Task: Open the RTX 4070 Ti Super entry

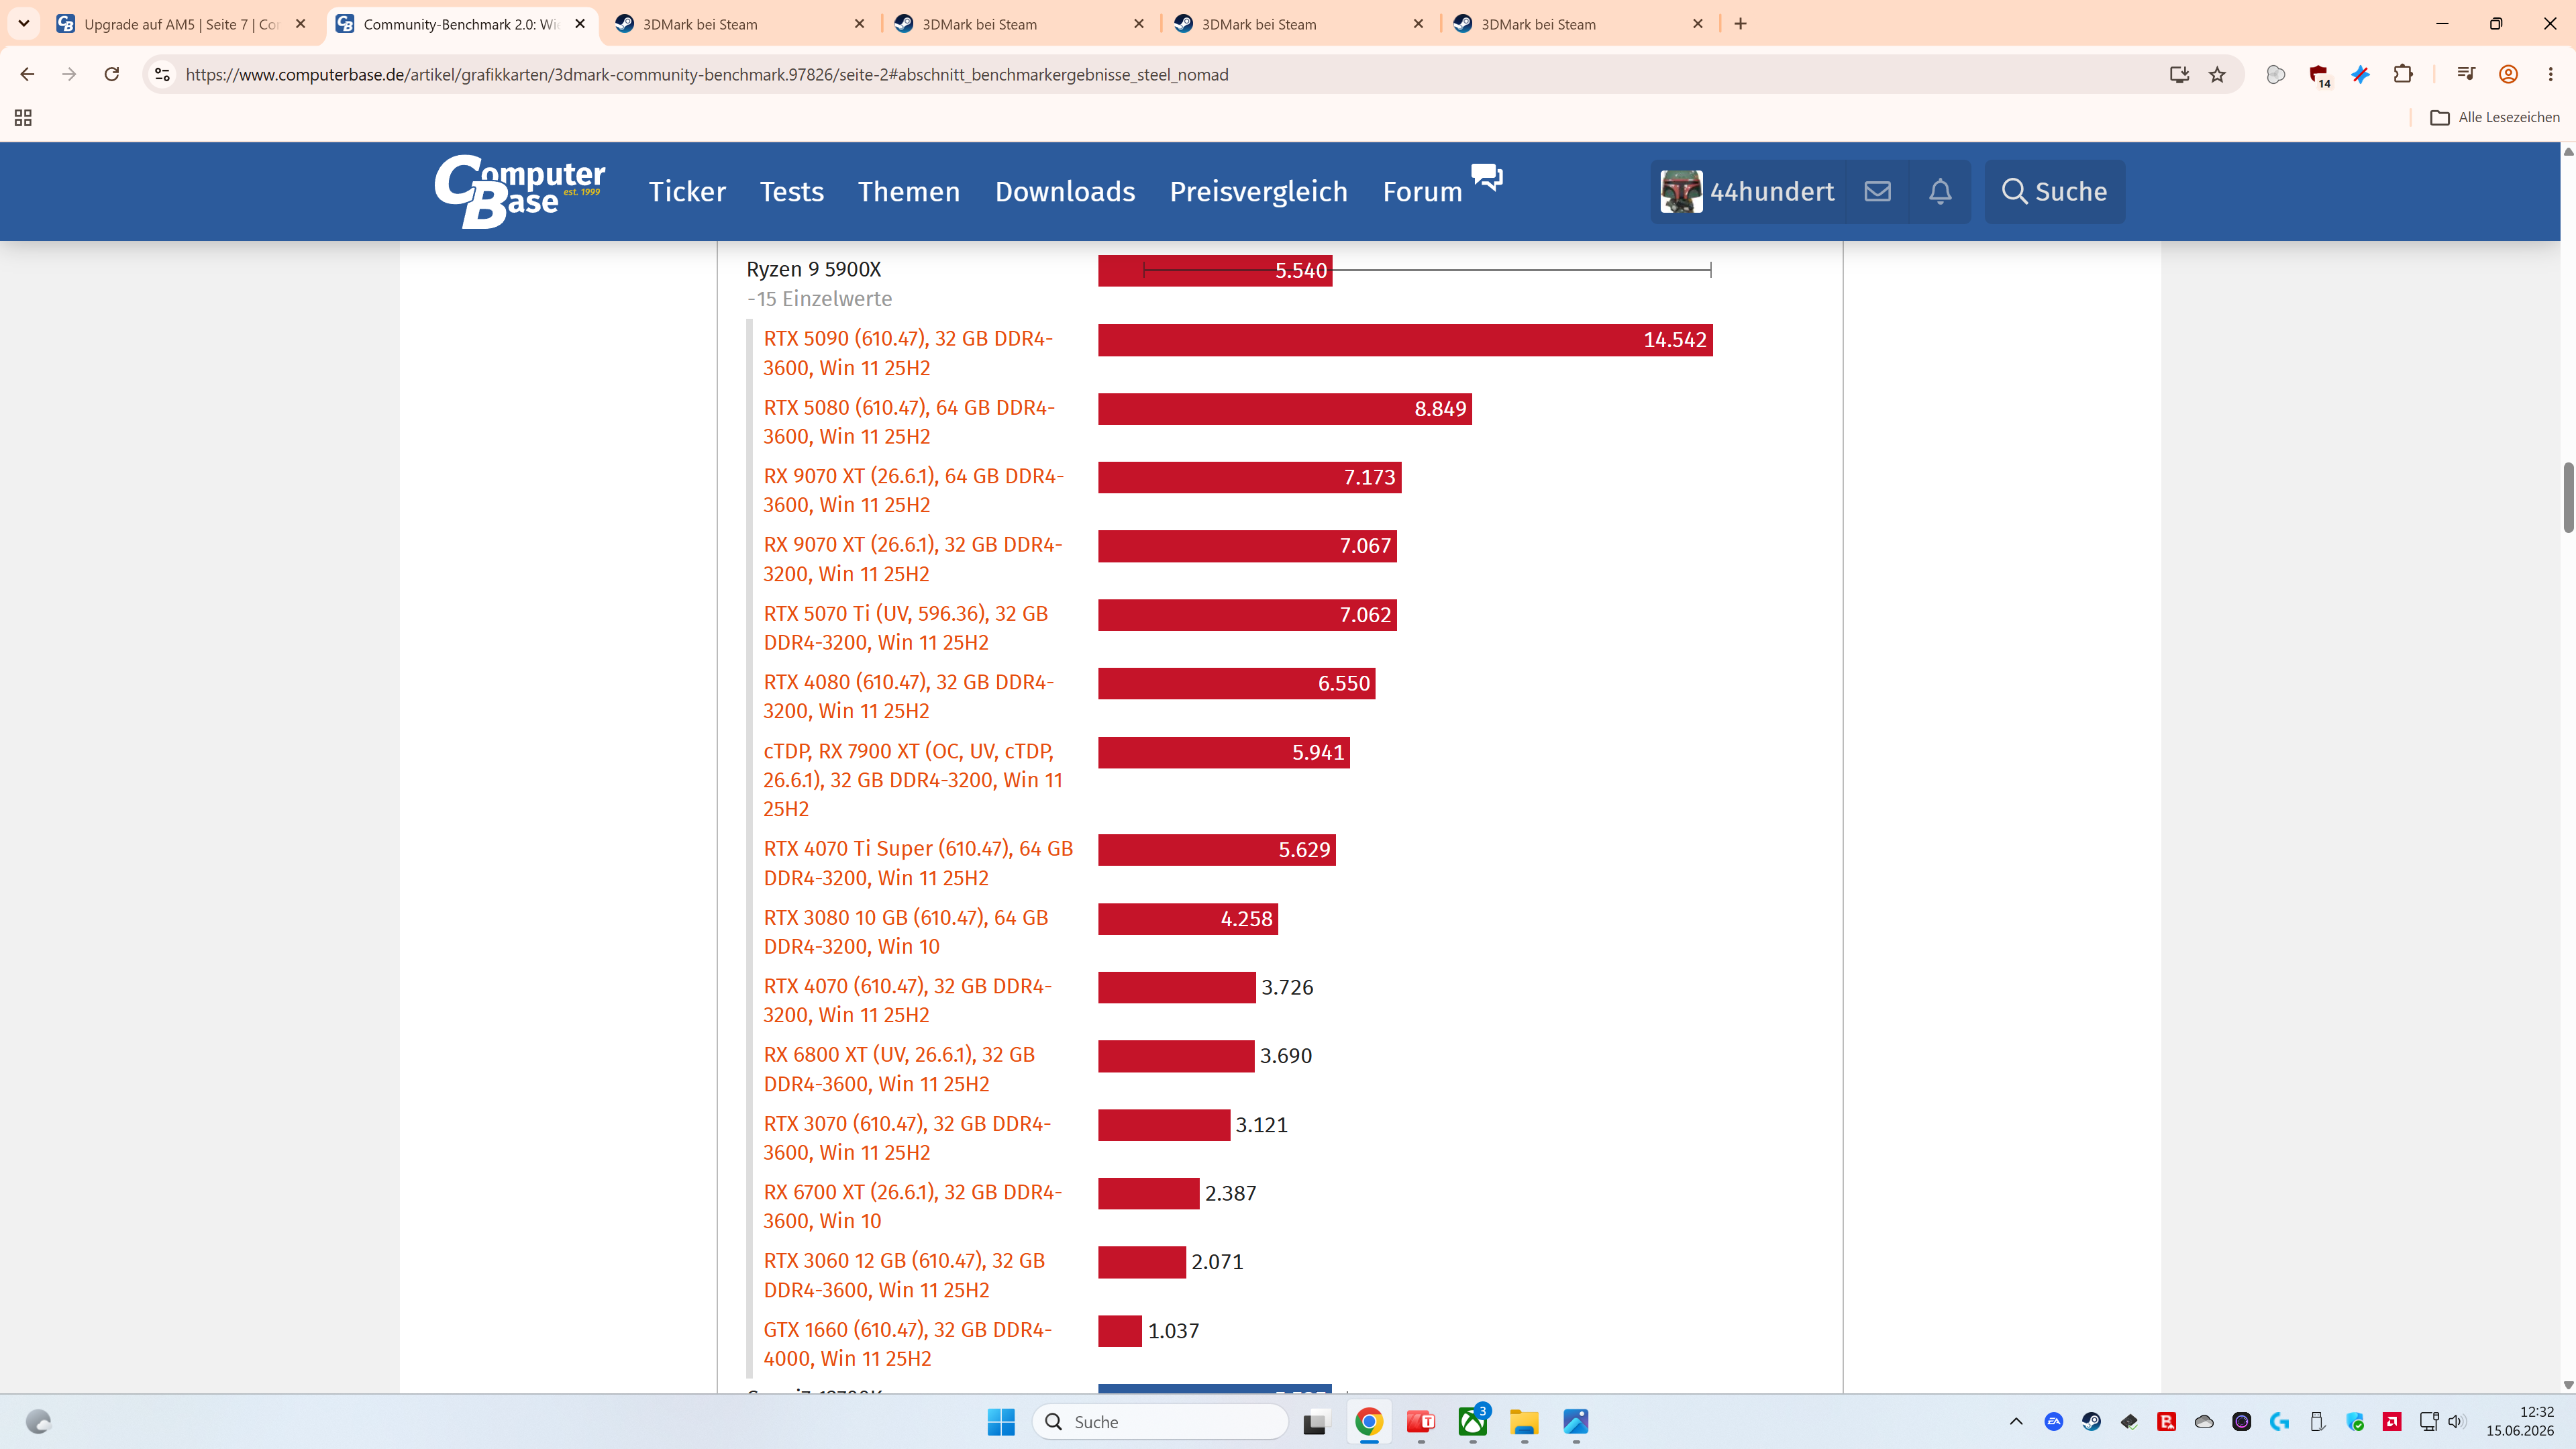Action: click(918, 863)
